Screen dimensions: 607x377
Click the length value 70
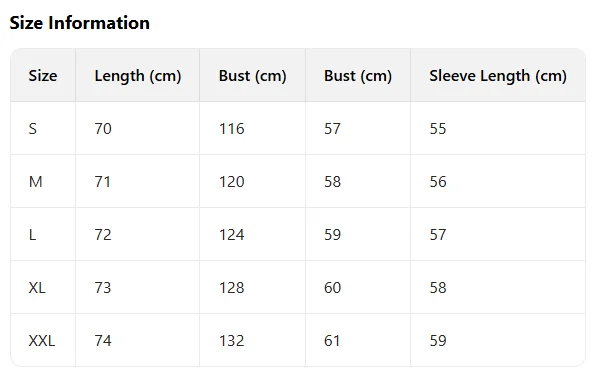click(x=103, y=129)
